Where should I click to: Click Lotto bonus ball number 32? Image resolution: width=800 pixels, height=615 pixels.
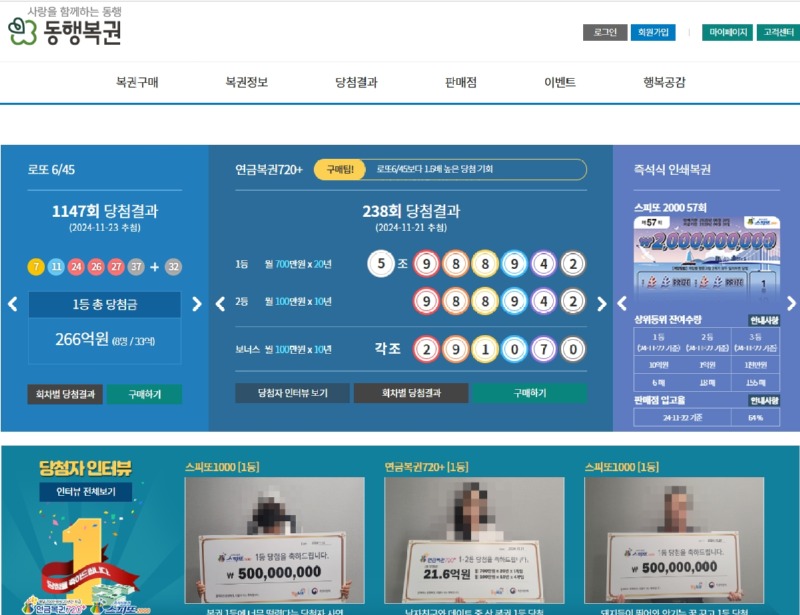(173, 266)
